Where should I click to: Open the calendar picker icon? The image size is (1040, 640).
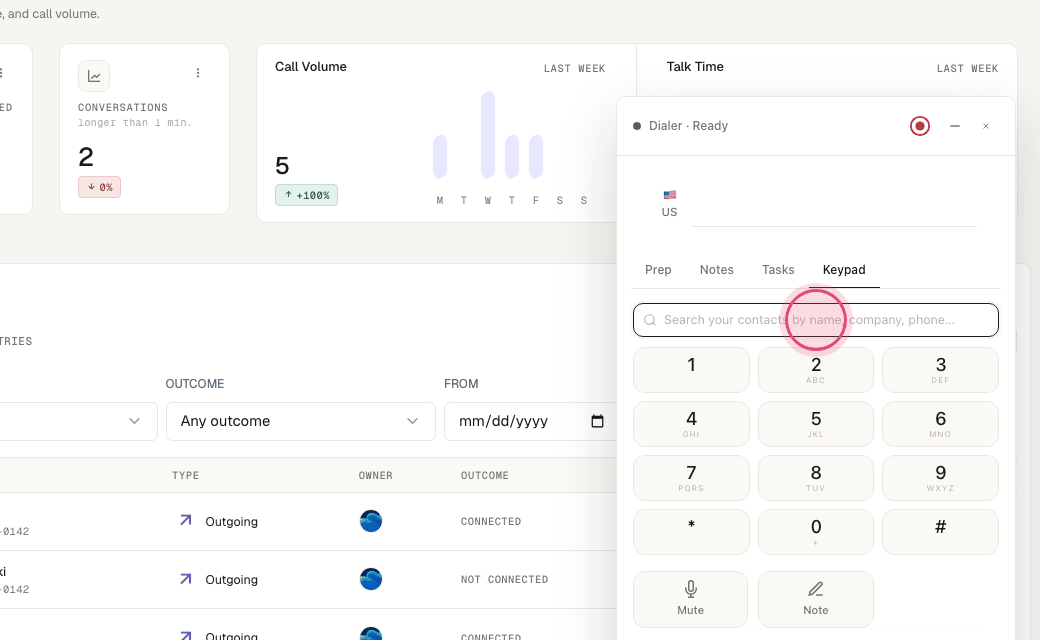tap(597, 421)
